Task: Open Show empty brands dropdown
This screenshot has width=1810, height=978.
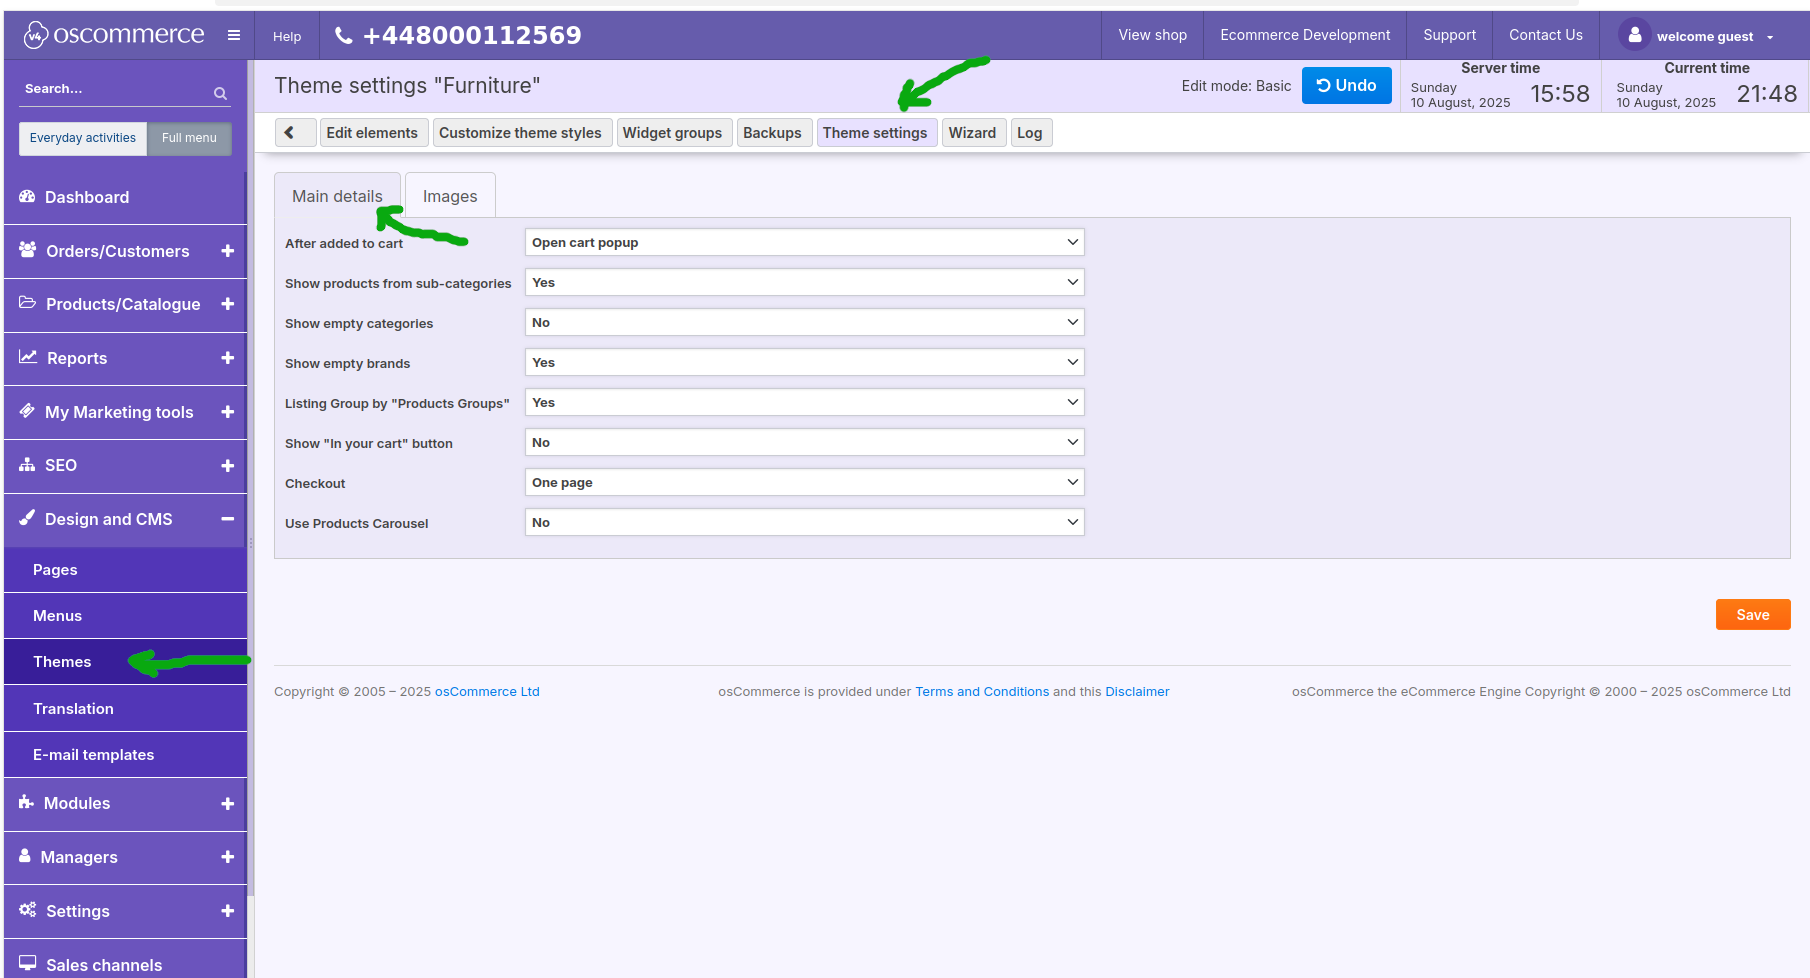Action: [x=805, y=362]
